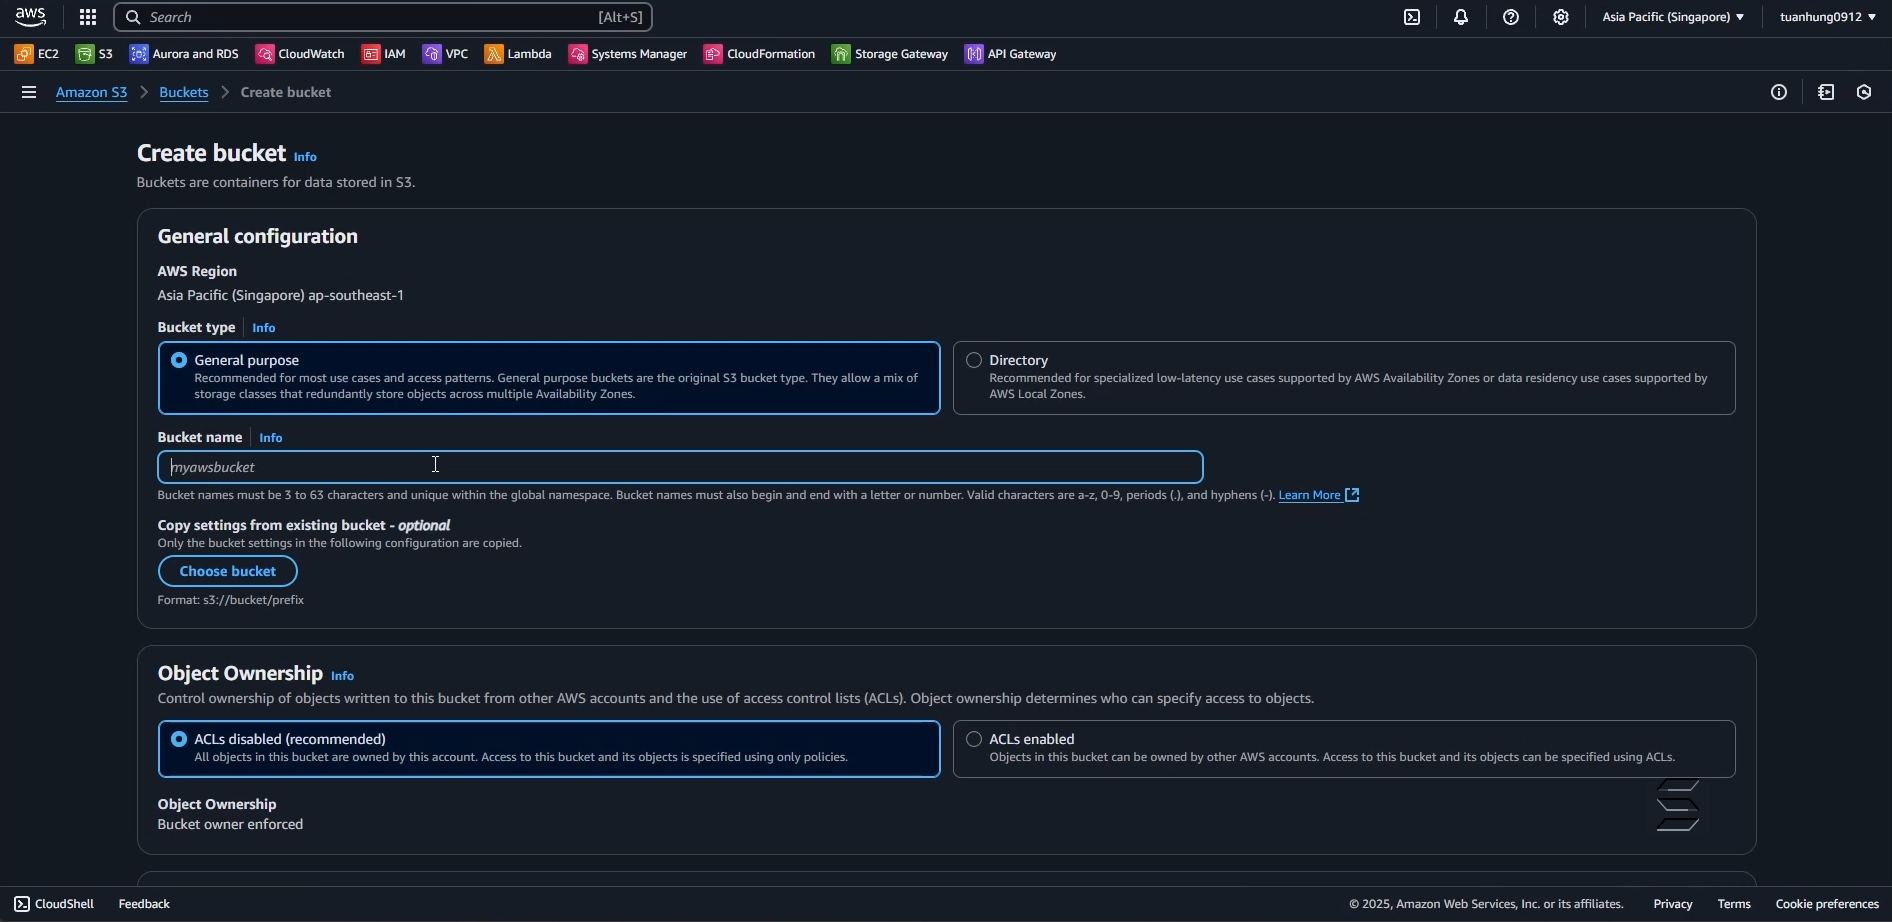The height and width of the screenshot is (922, 1892).
Task: Open Info link beside Bucket type
Action: 264,328
